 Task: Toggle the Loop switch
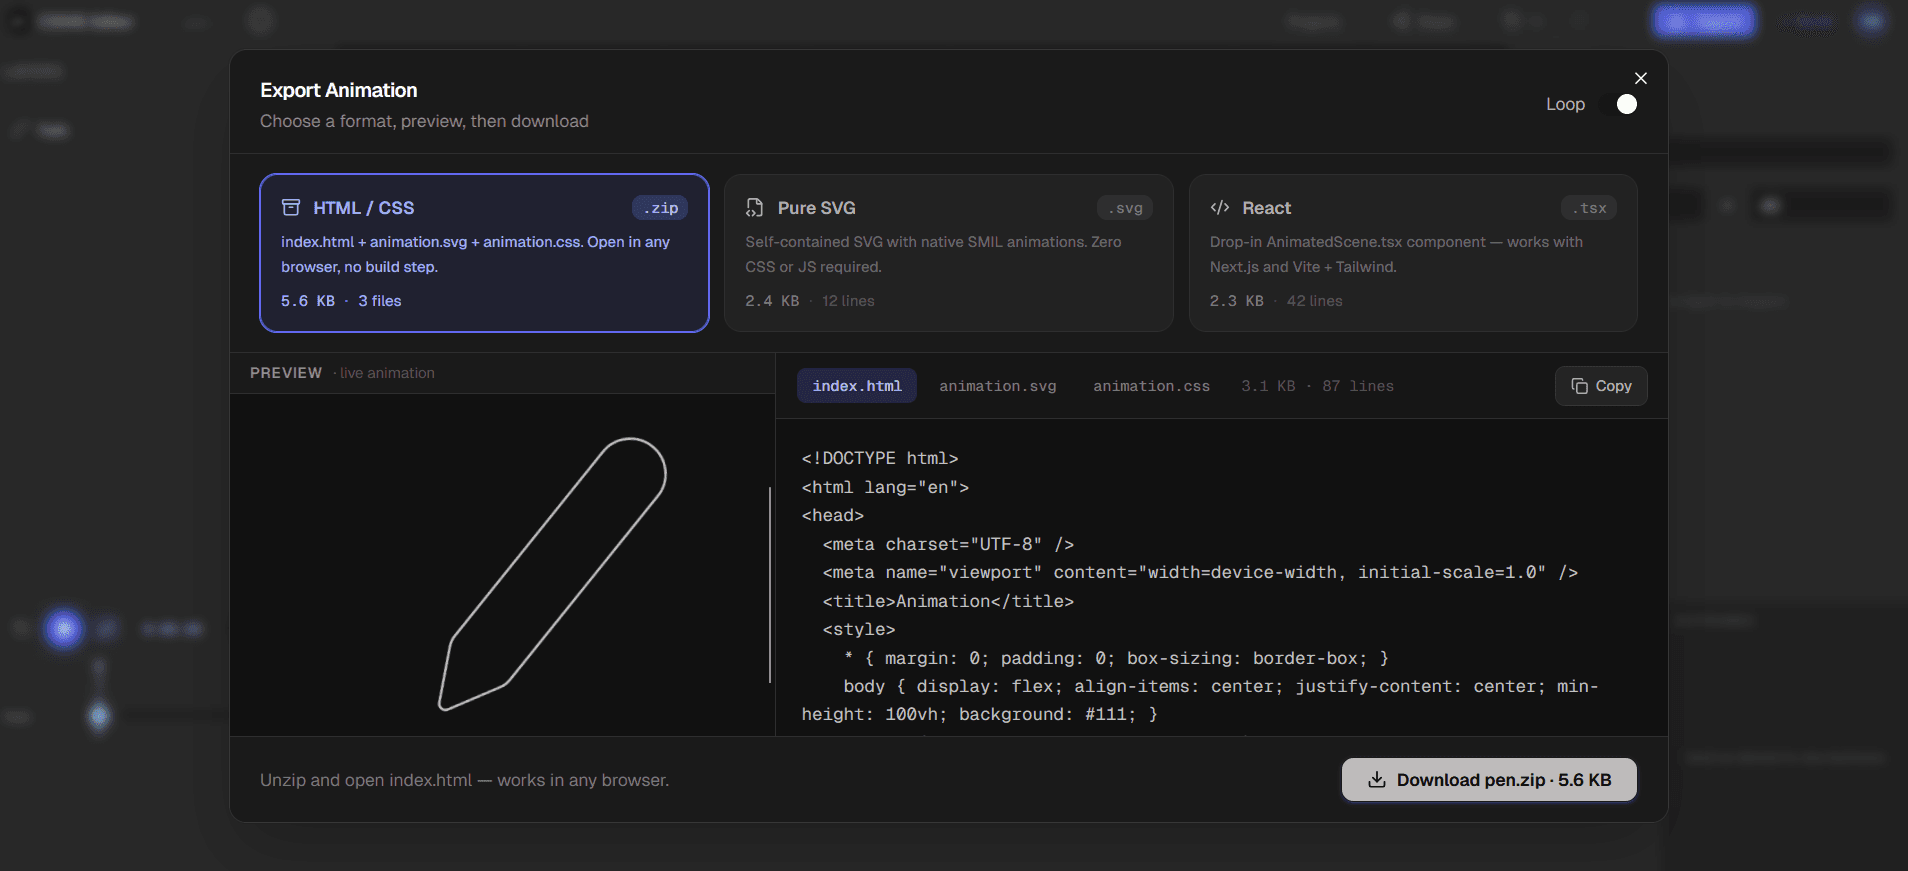1619,104
